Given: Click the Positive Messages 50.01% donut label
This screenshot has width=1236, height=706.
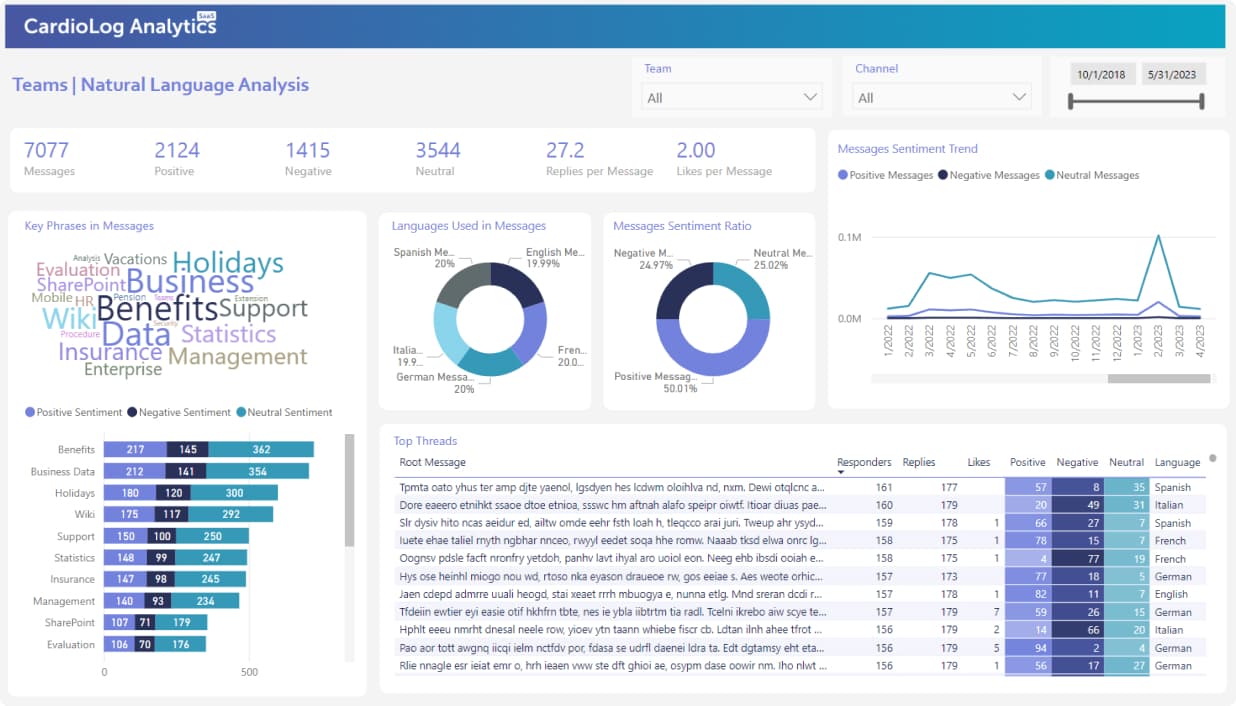Looking at the screenshot, I should (655, 382).
